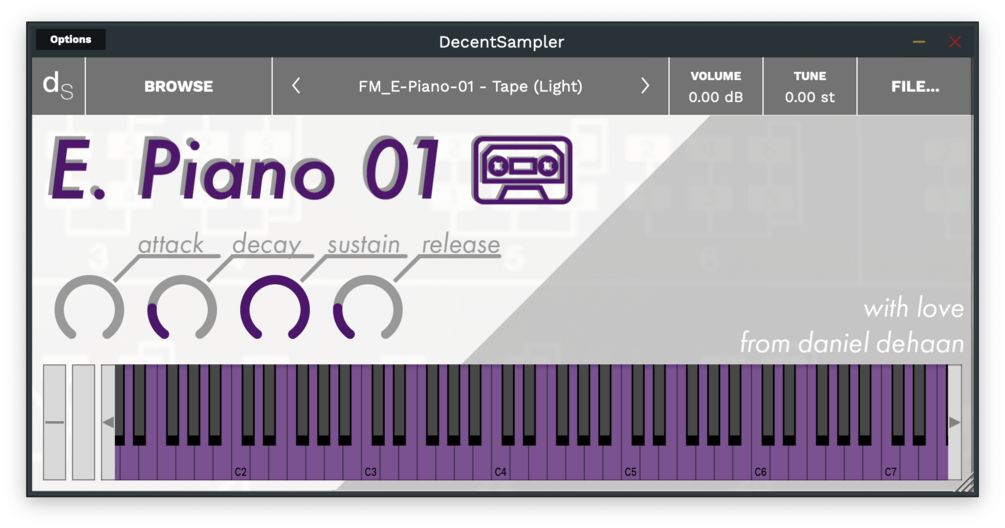Go to the next preset arrow

(645, 86)
